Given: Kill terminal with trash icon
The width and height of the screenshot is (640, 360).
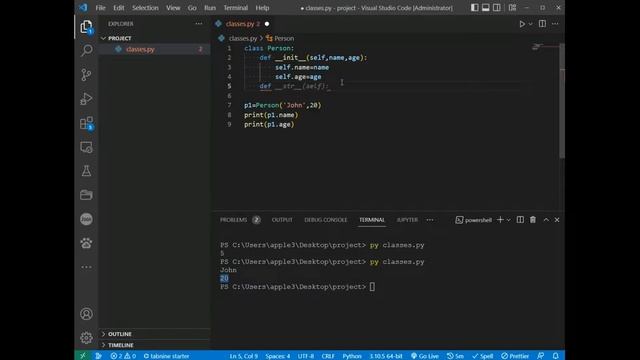Looking at the screenshot, I should [533, 220].
